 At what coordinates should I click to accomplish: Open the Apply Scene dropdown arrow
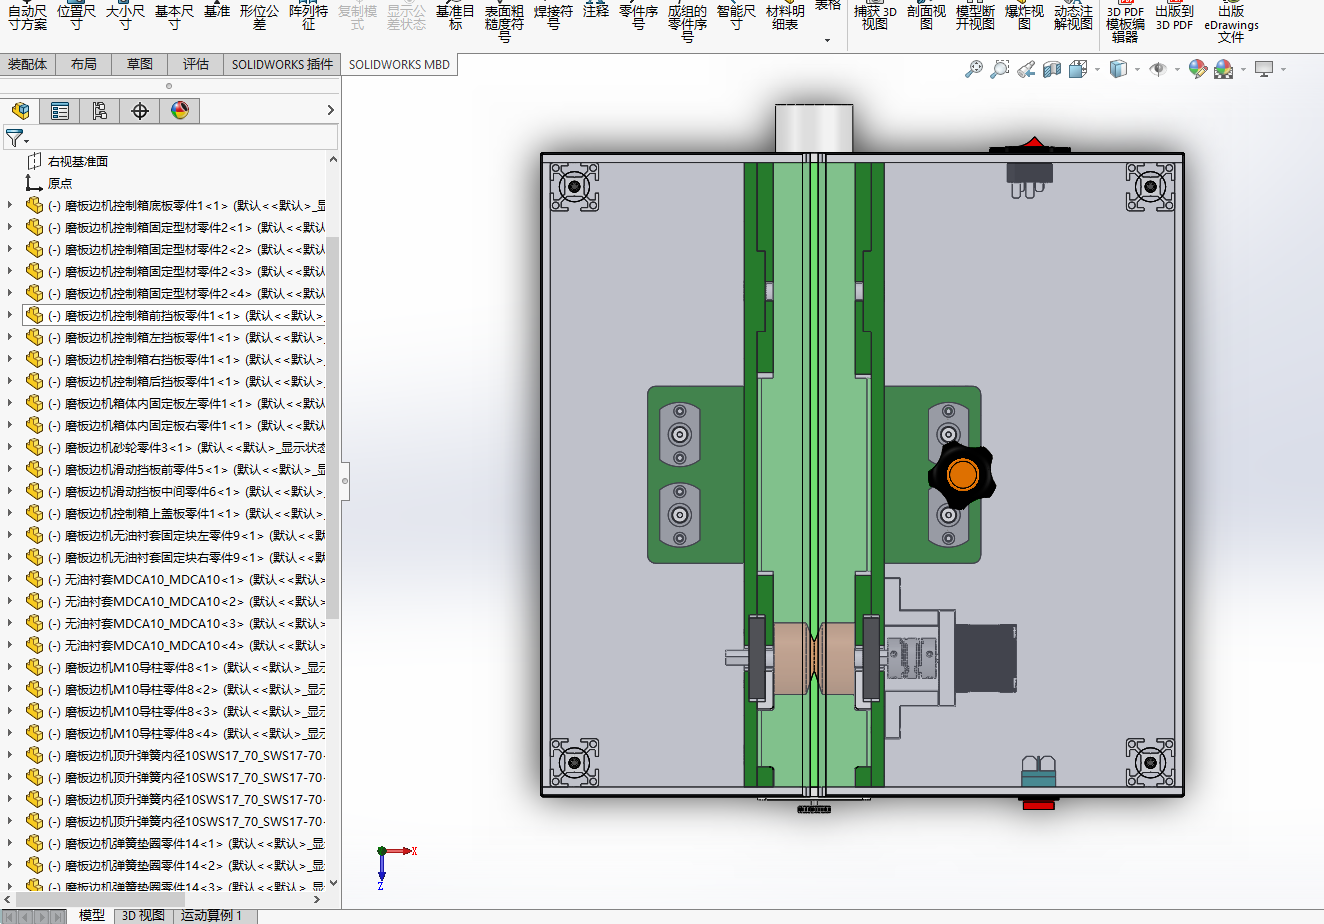(x=1243, y=70)
